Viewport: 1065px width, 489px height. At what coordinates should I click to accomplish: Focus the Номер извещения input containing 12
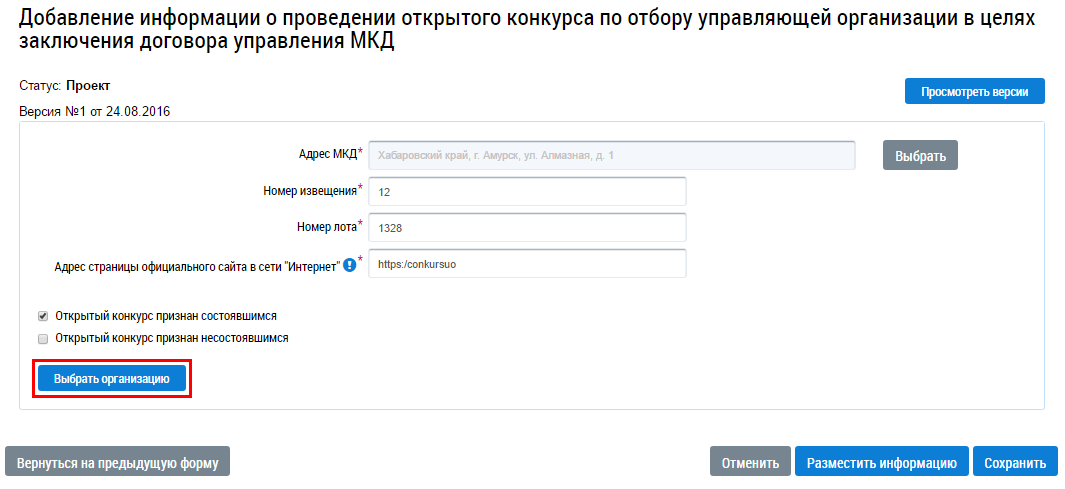click(x=527, y=192)
